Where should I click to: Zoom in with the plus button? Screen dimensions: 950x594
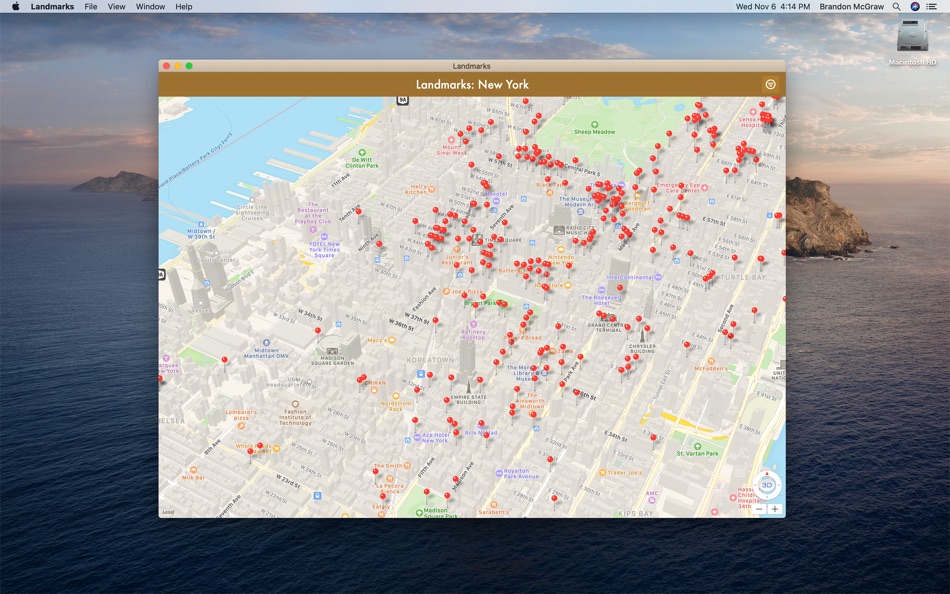(x=775, y=509)
